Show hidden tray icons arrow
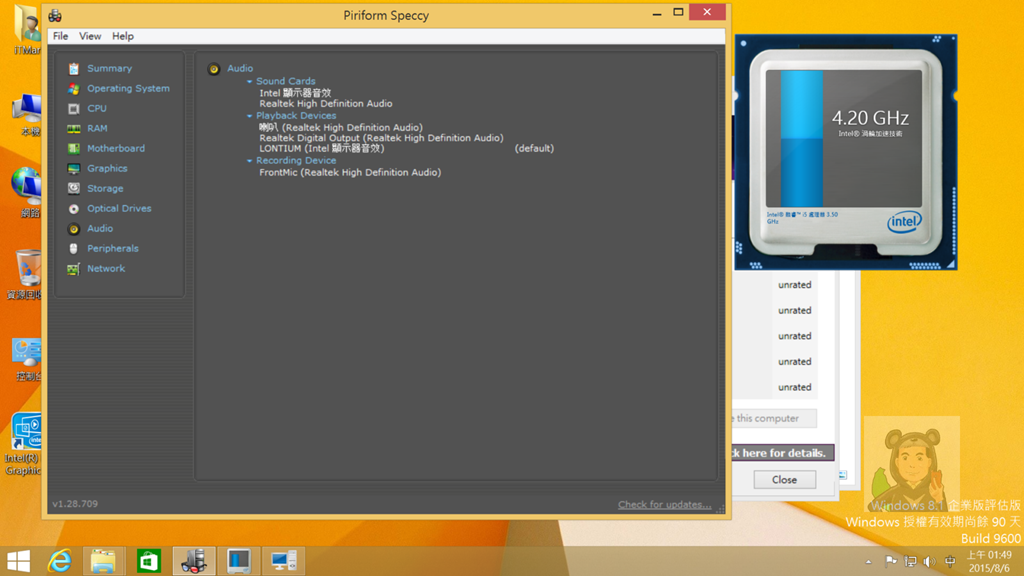This screenshot has height=576, width=1024. [x=868, y=562]
